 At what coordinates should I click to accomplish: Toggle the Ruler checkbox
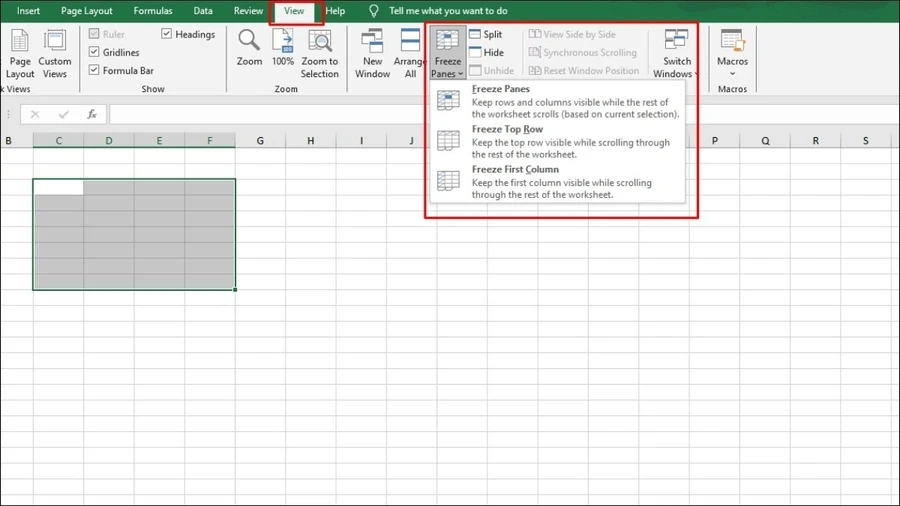coord(94,34)
